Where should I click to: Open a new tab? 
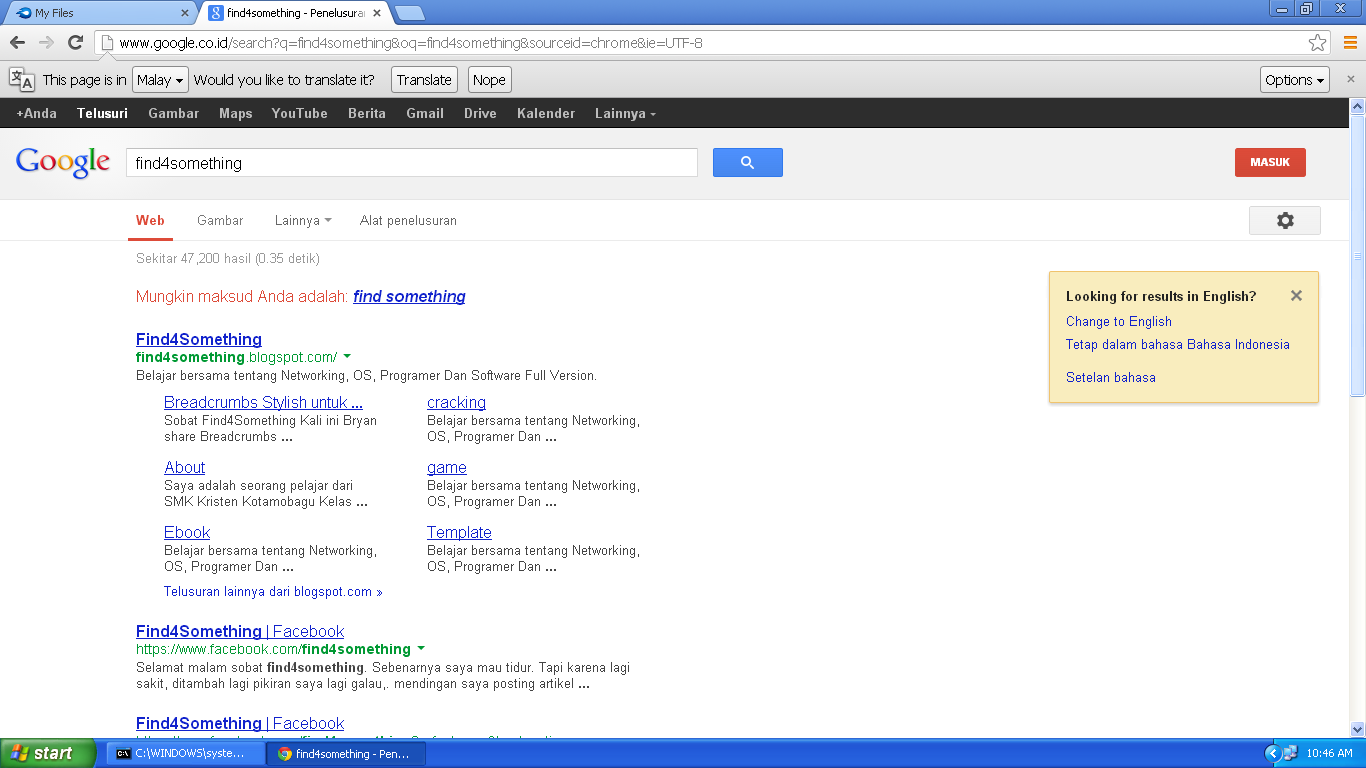410,13
